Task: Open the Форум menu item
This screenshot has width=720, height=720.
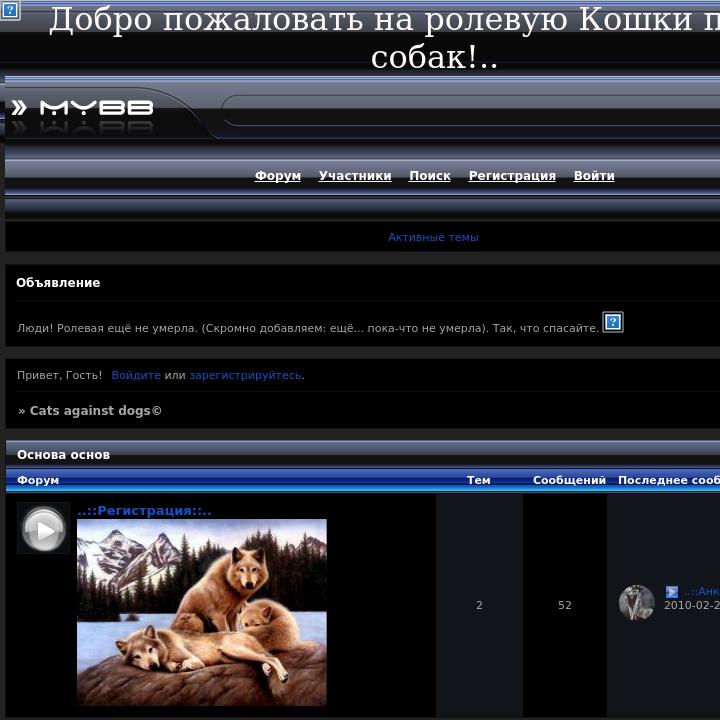Action: pos(278,176)
